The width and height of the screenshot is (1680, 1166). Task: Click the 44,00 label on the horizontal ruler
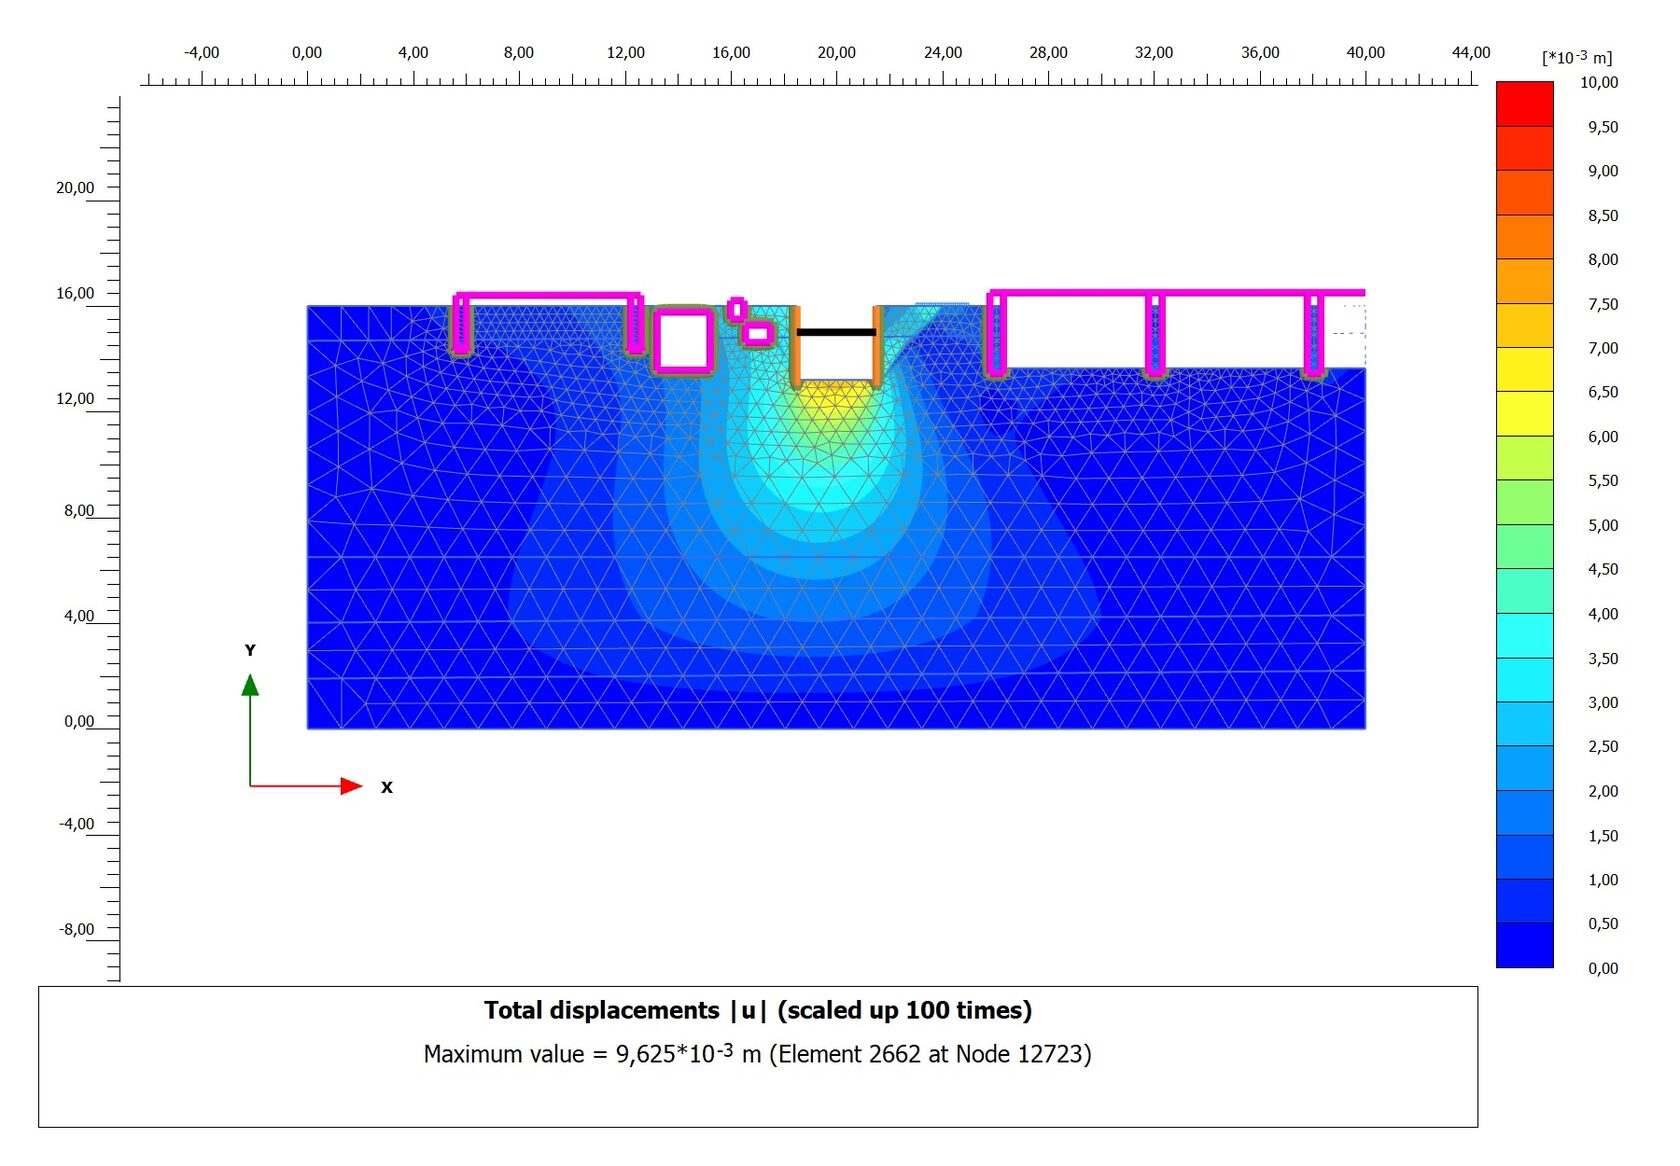(x=1471, y=52)
